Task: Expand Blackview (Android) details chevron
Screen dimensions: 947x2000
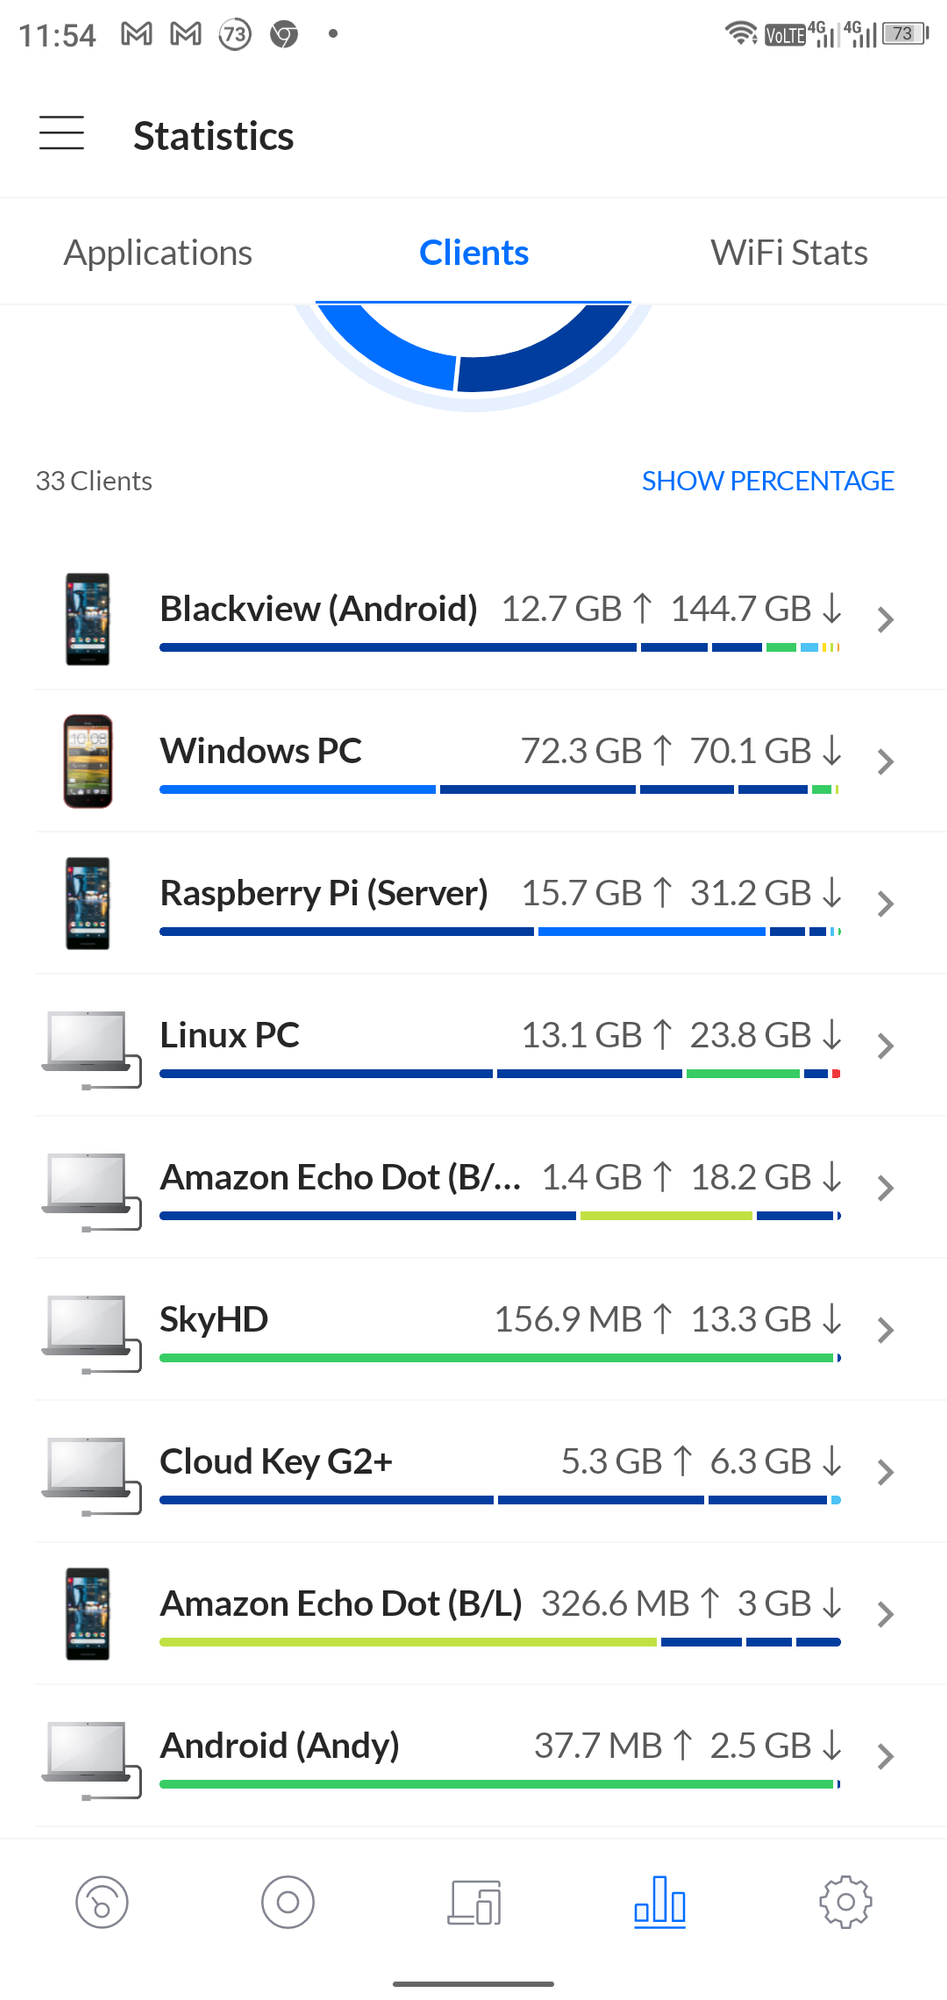Action: [885, 620]
